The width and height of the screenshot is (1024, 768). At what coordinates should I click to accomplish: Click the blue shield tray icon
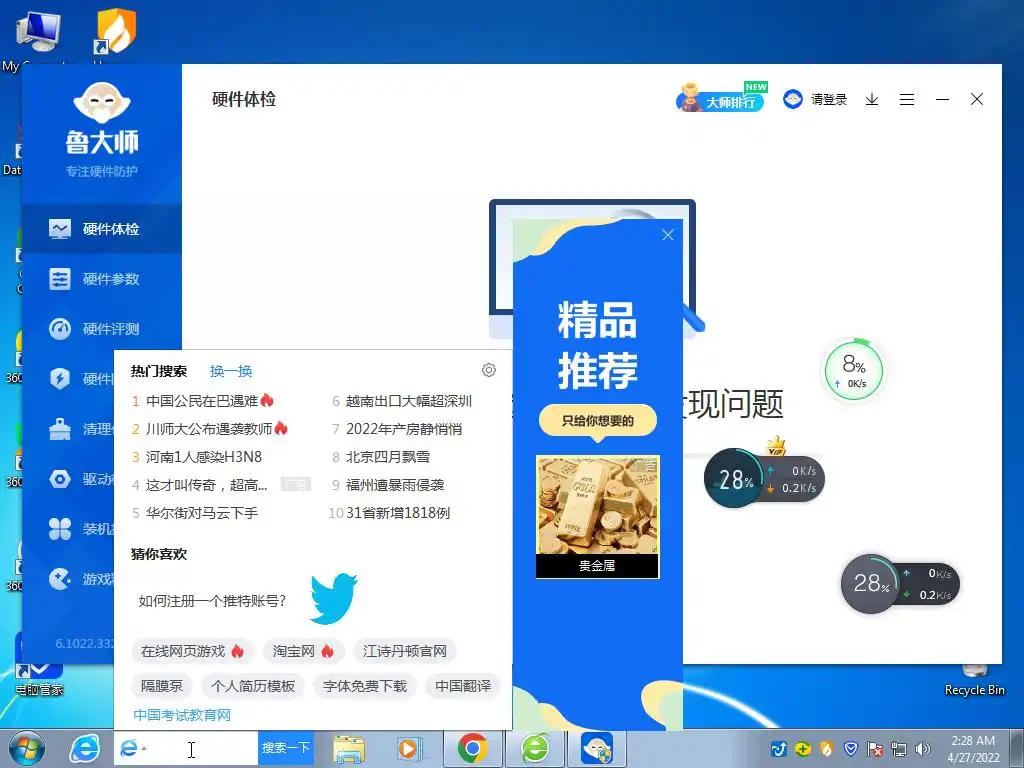[x=851, y=749]
